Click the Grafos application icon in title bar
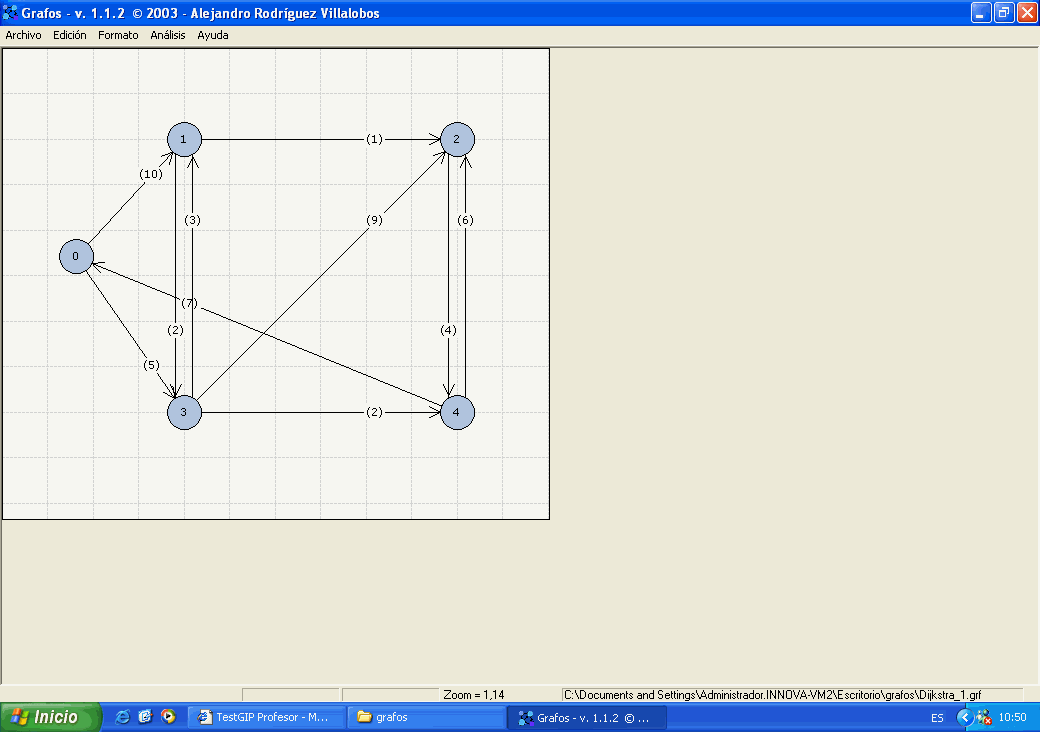Screen dimensions: 1040x732 [11, 13]
